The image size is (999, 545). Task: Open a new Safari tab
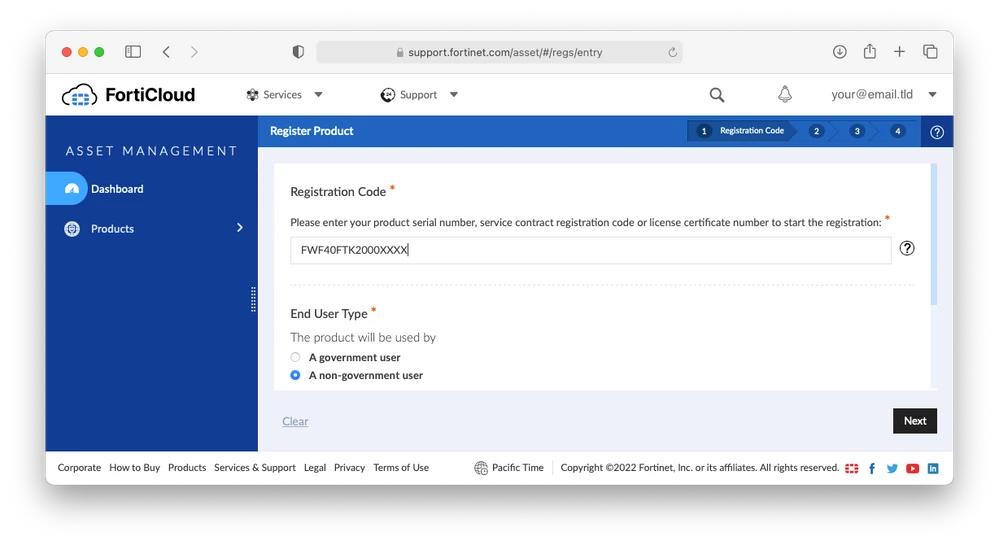899,52
